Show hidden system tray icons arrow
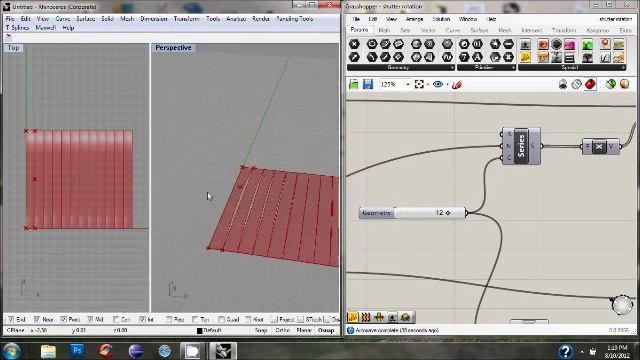This screenshot has width=640, height=360. tap(582, 351)
